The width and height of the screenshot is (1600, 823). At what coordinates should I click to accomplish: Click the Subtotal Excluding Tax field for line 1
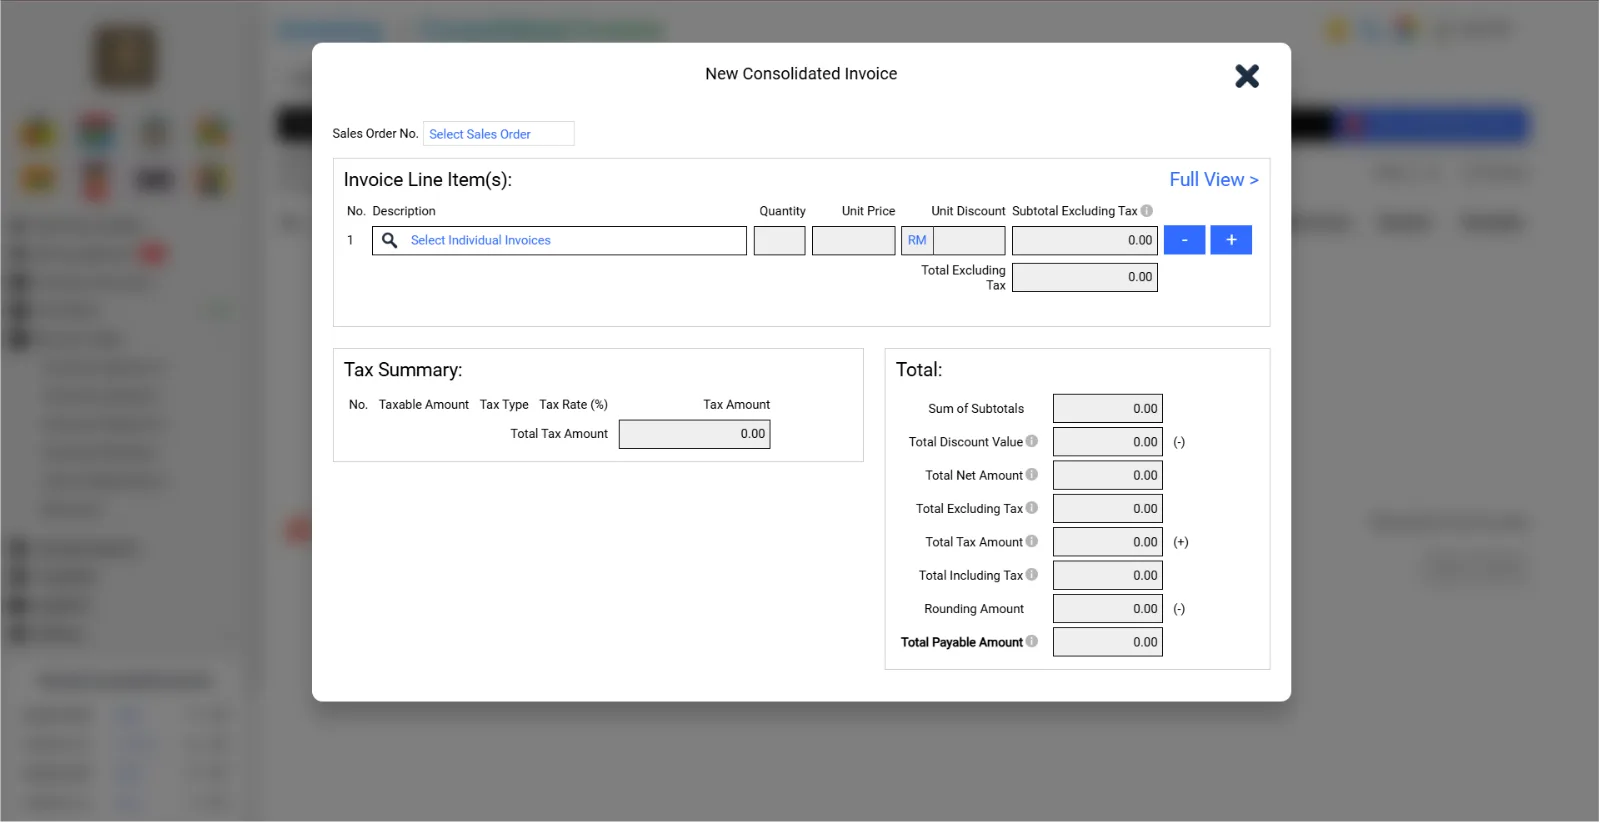(x=1084, y=241)
